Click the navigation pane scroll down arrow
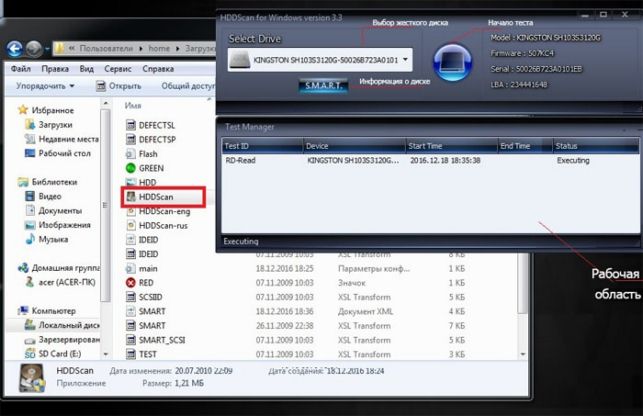This screenshot has width=643, height=416. [x=106, y=354]
